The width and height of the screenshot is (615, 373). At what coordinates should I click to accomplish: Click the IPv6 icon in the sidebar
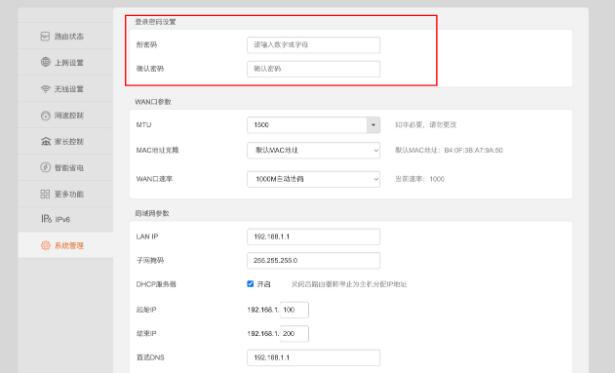(46, 219)
